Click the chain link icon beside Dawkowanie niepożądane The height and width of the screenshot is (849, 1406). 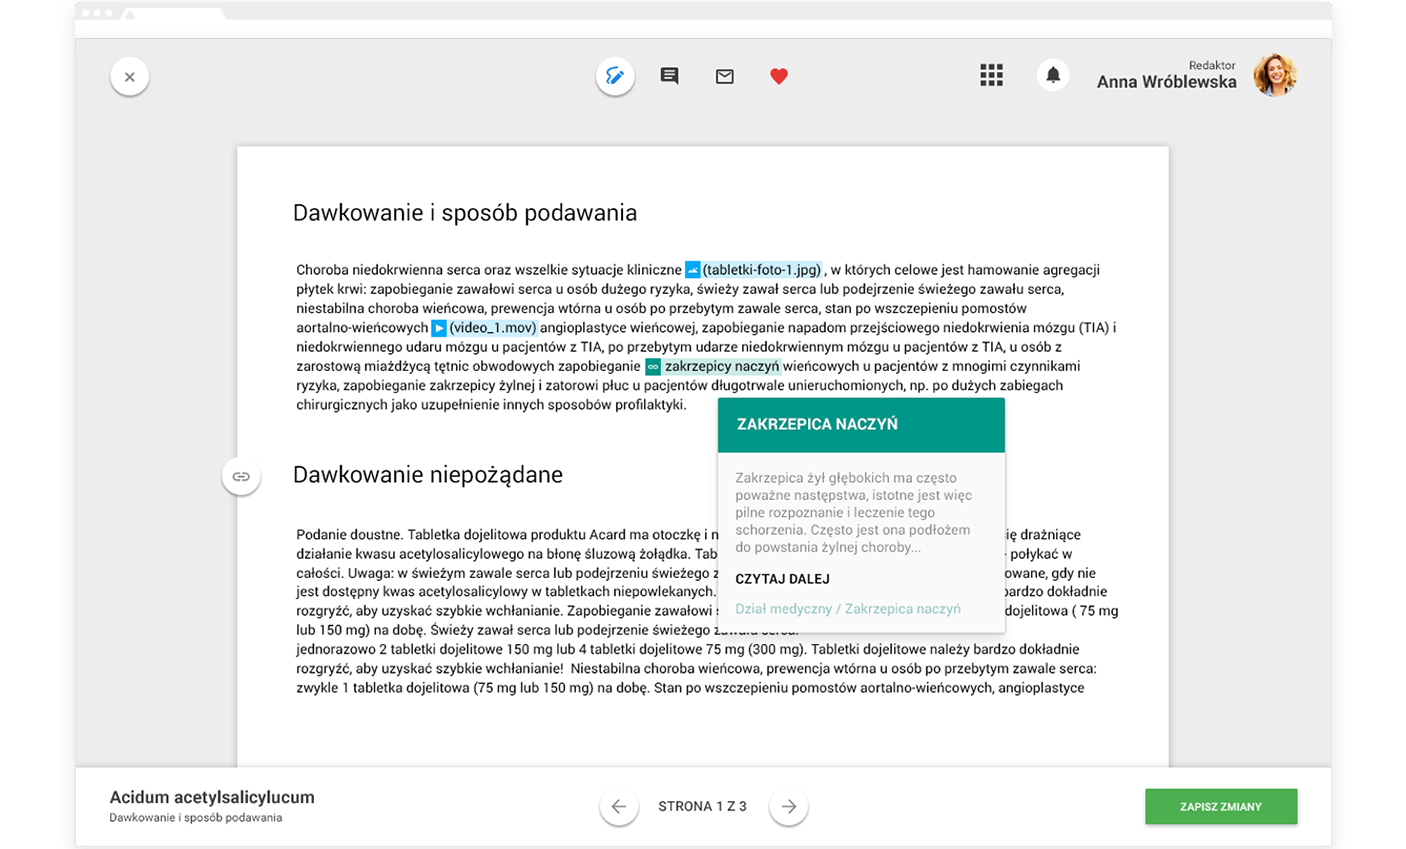click(241, 477)
